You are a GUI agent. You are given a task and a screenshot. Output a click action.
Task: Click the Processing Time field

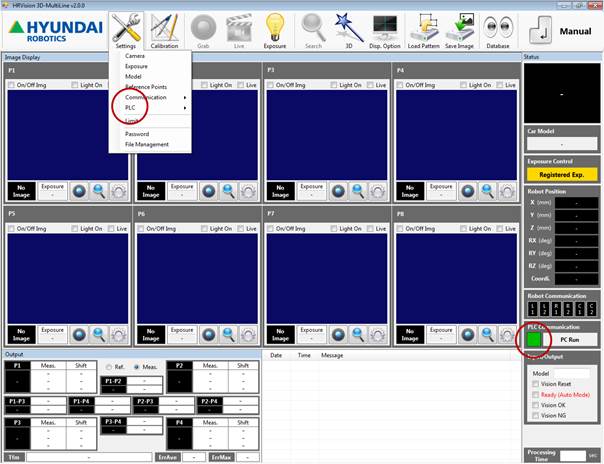[x=572, y=456]
